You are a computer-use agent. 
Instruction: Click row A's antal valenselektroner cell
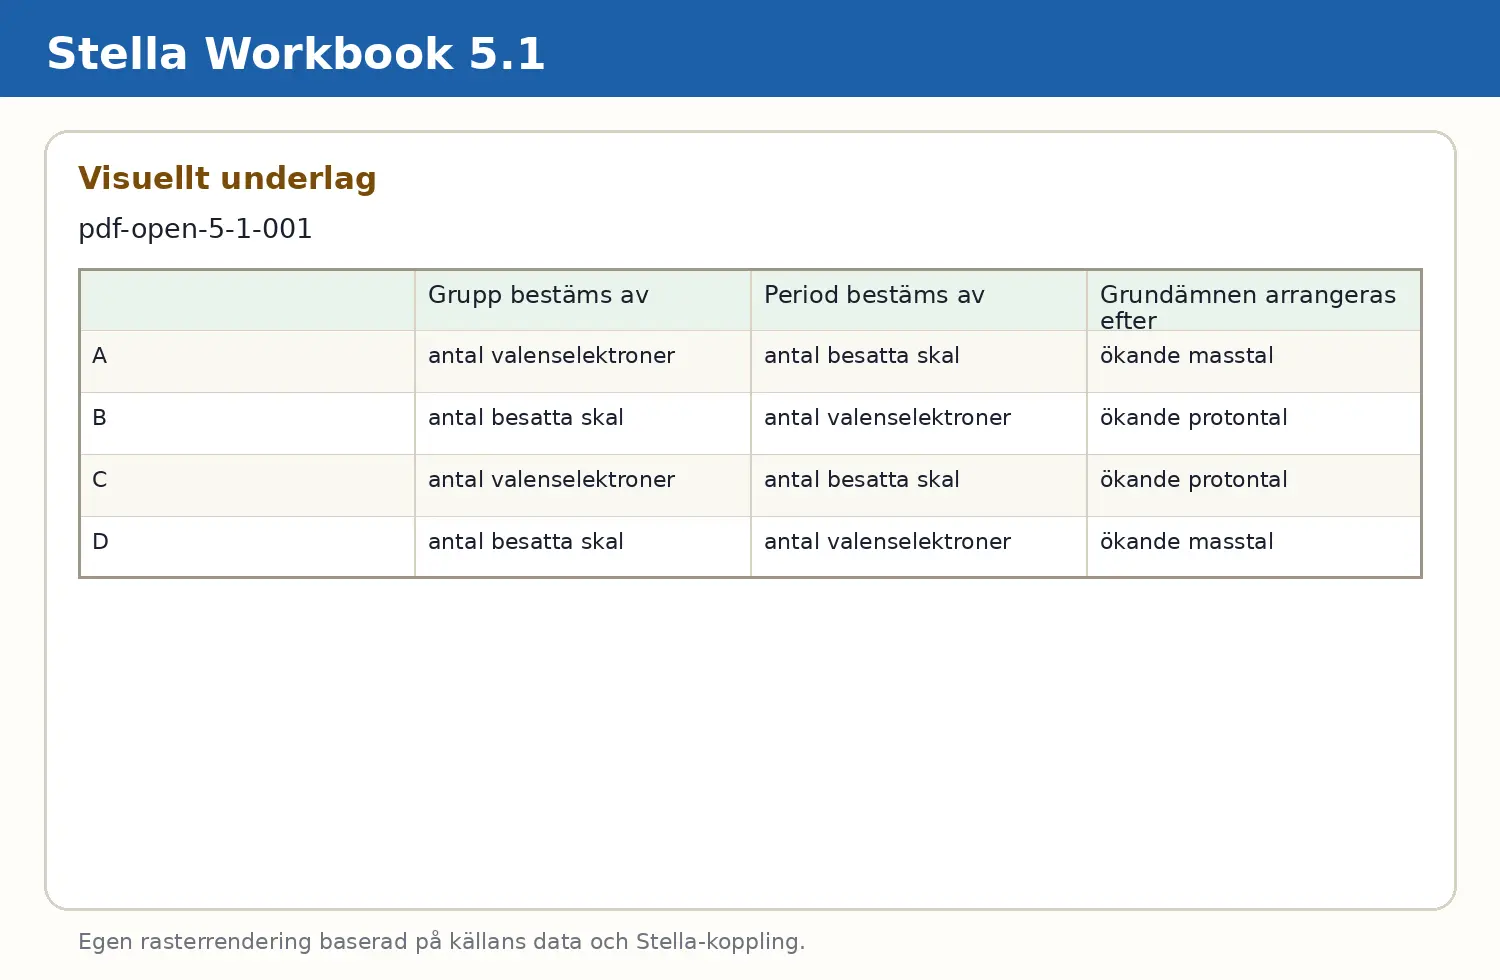point(583,362)
